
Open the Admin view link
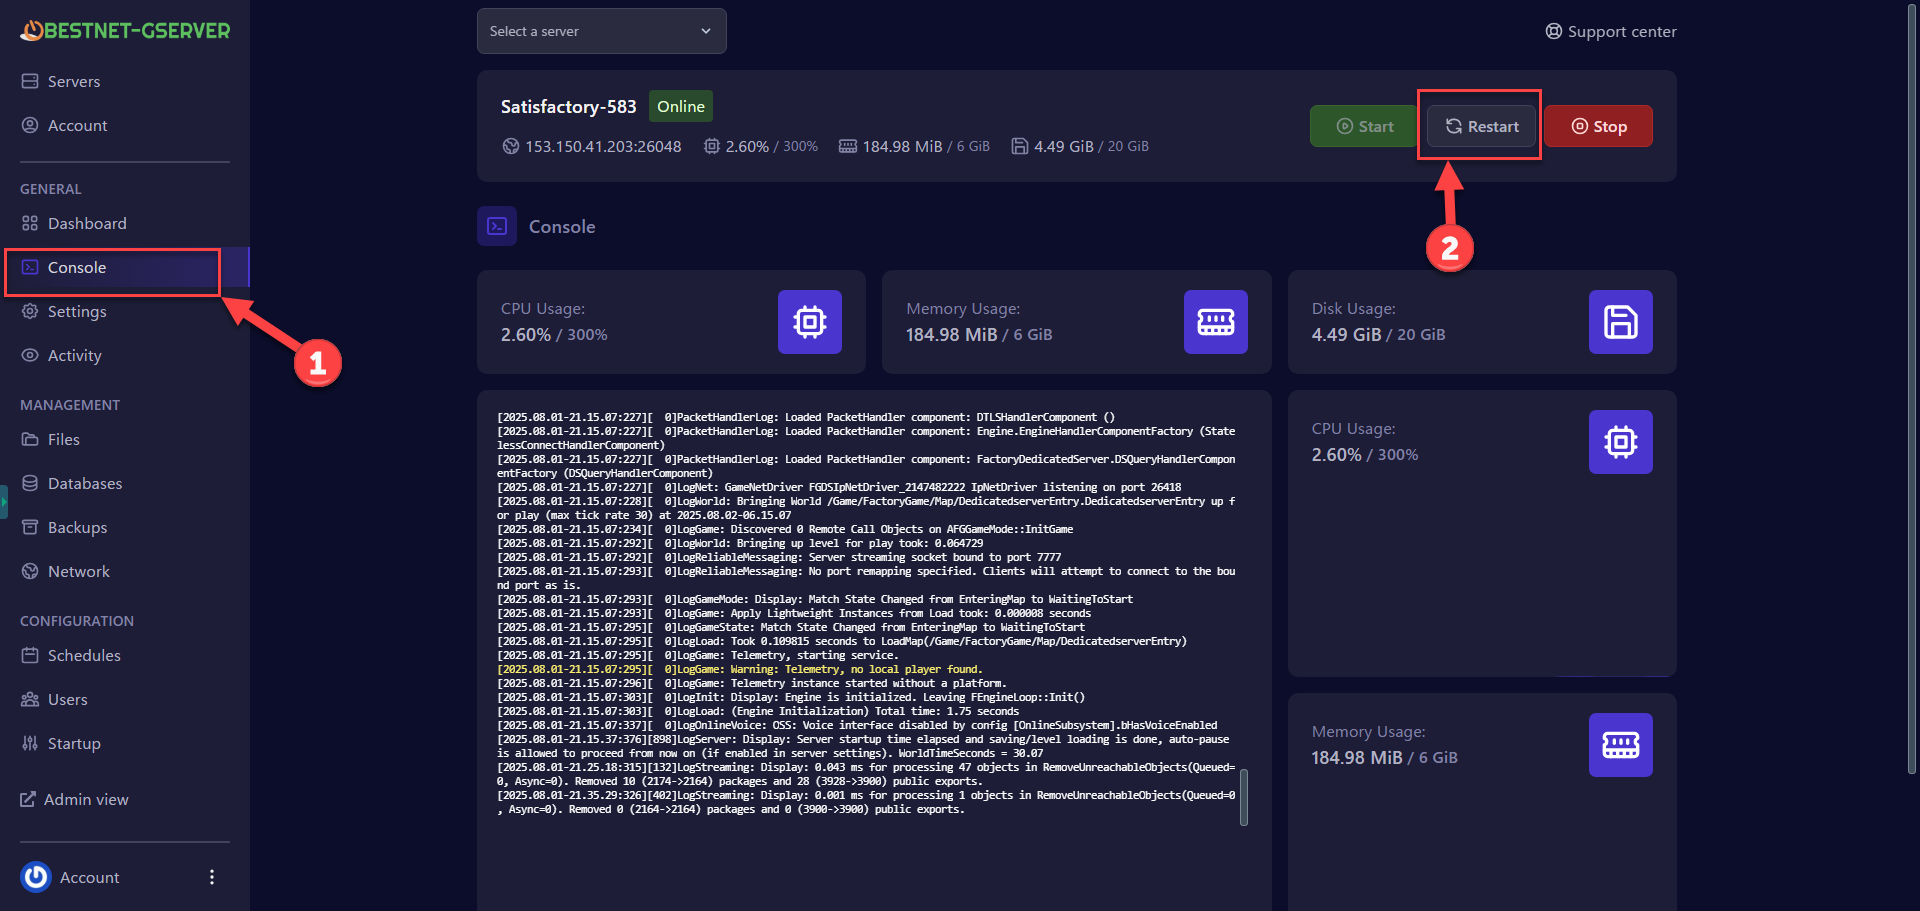(x=75, y=799)
